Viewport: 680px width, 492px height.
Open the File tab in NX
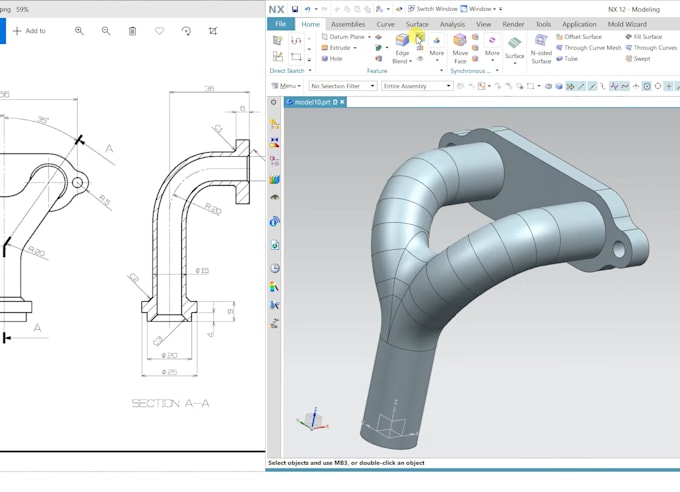point(281,24)
